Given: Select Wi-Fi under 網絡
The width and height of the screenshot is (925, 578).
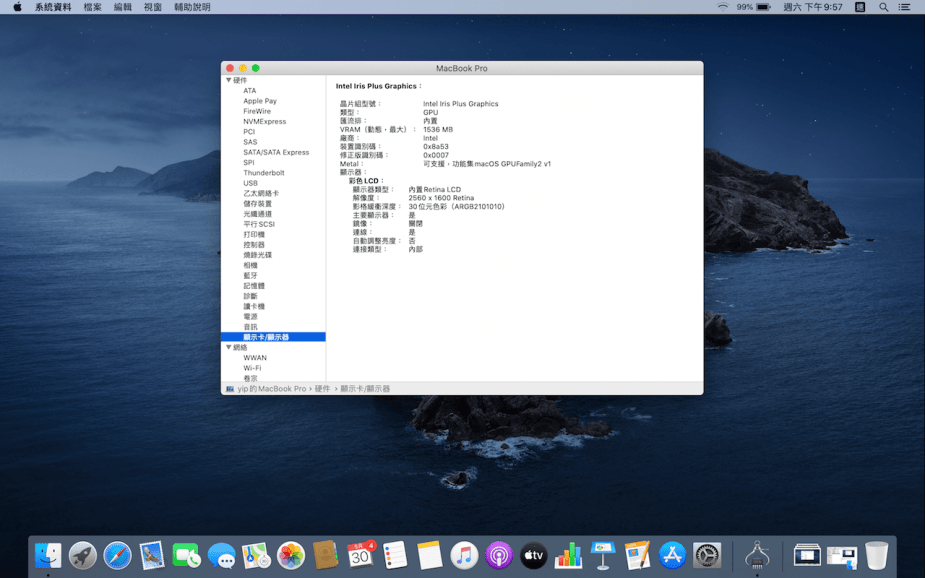Looking at the screenshot, I should pos(252,368).
